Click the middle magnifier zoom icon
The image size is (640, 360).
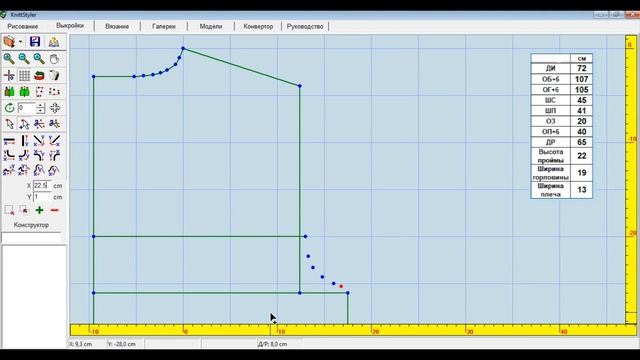24,59
